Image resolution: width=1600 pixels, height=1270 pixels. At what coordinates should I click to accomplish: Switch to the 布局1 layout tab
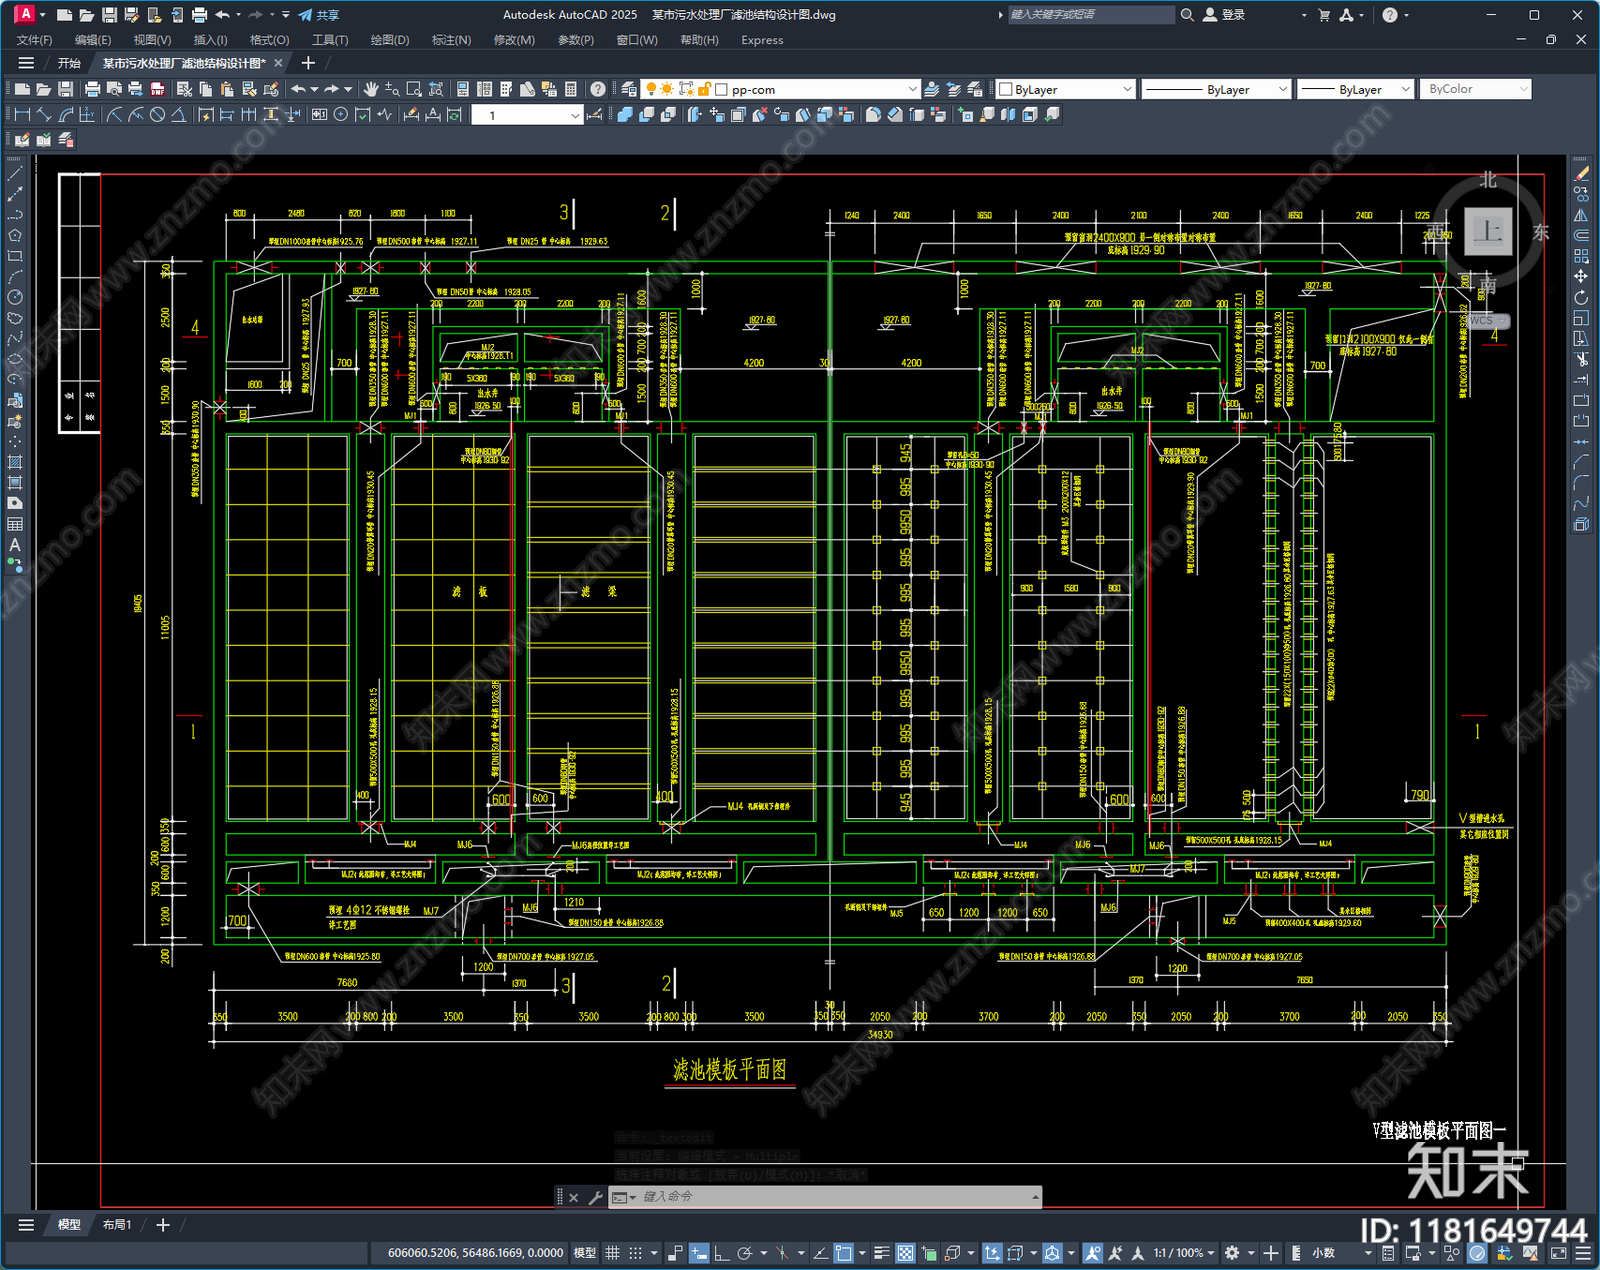pyautogui.click(x=117, y=1225)
